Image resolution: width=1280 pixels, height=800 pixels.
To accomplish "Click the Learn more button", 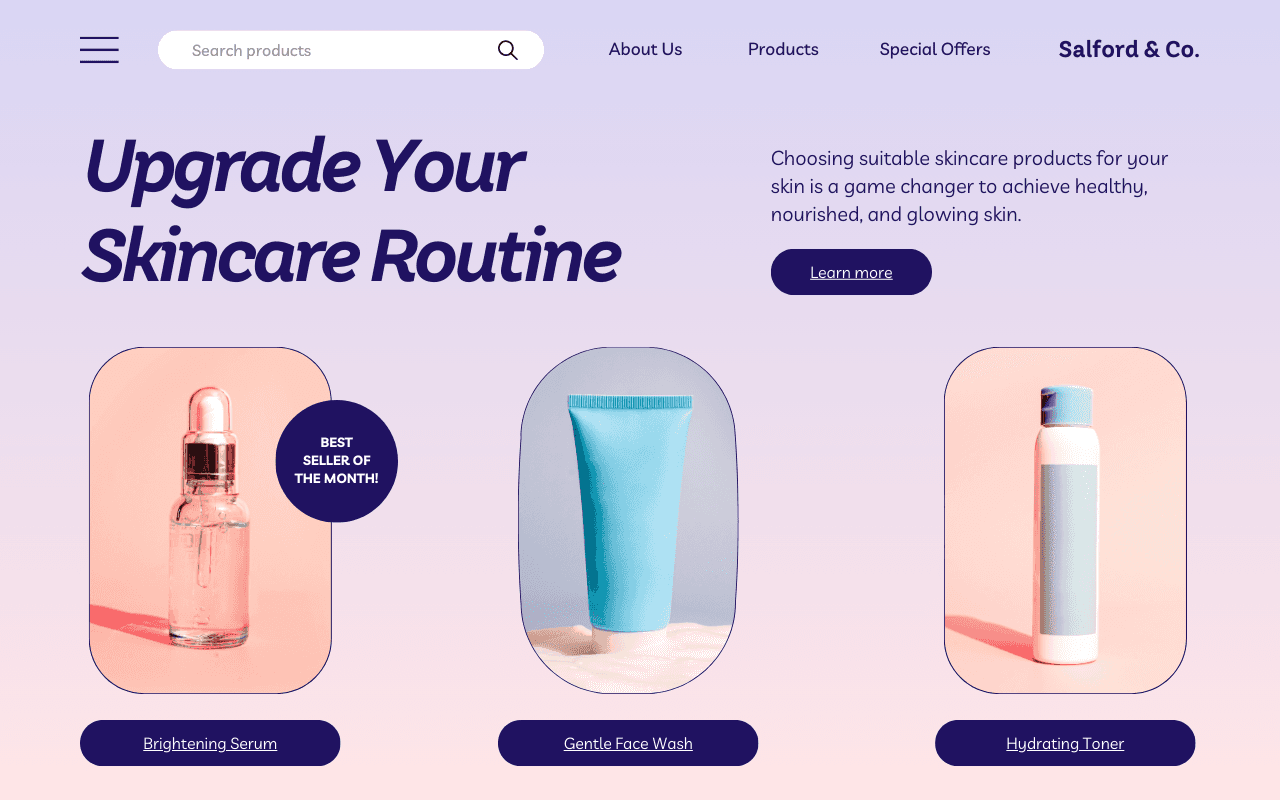I will click(x=851, y=272).
